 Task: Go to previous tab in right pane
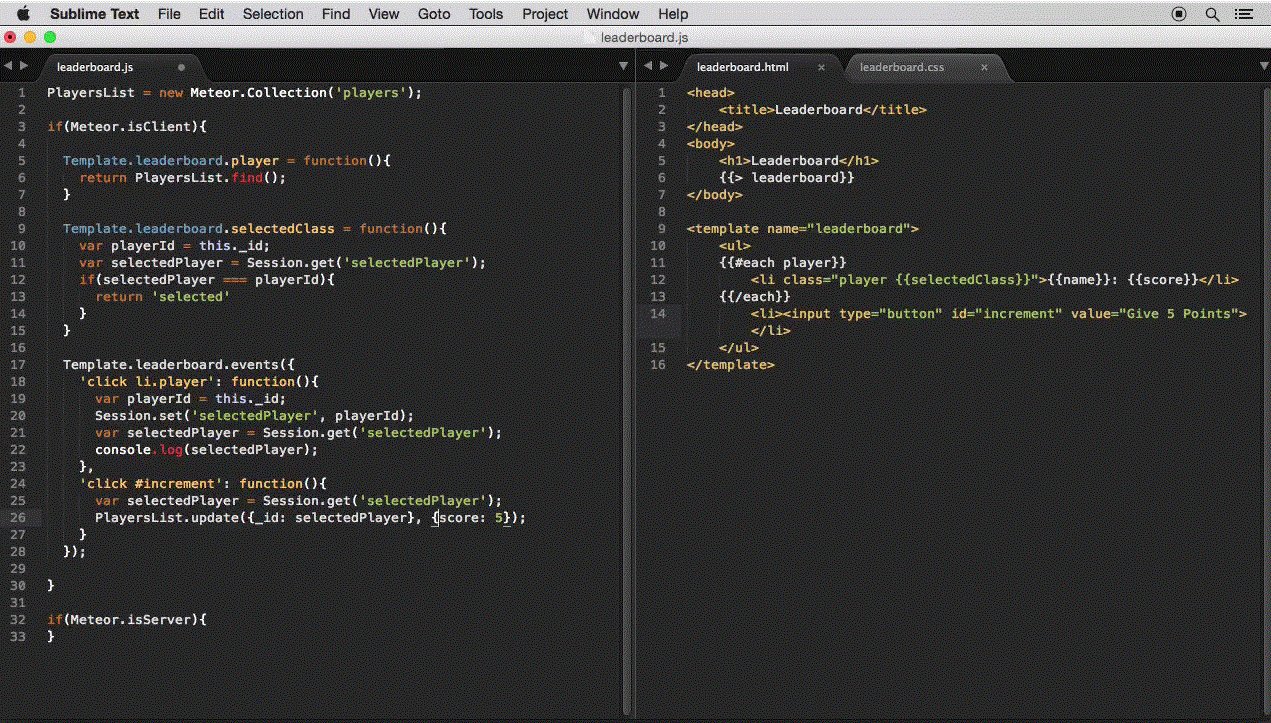(647, 66)
